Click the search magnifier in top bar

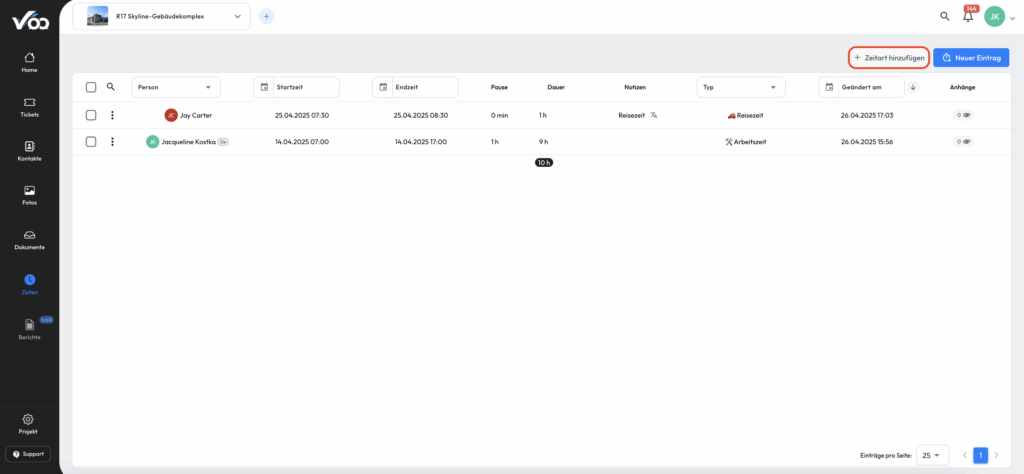pos(945,17)
